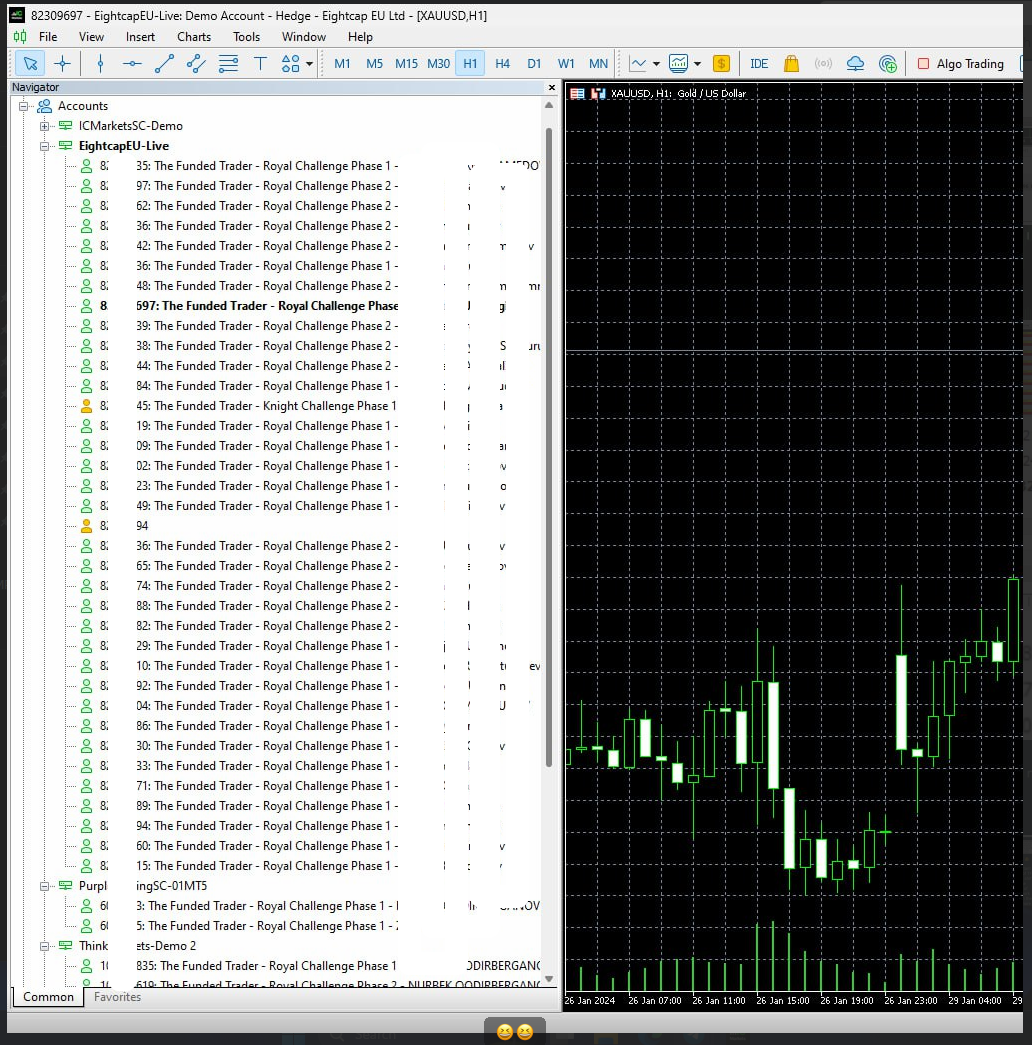Viewport: 1032px width, 1045px height.
Task: Collapse the Purpl server node
Action: 44,886
